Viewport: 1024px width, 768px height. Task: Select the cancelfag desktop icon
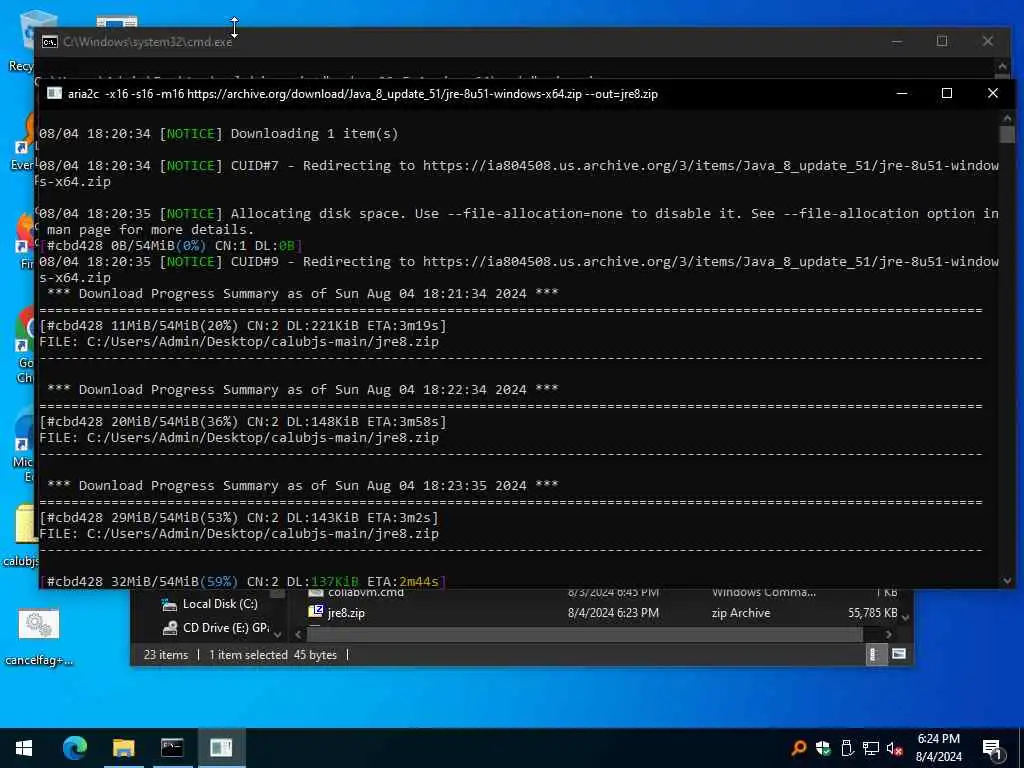(39, 637)
